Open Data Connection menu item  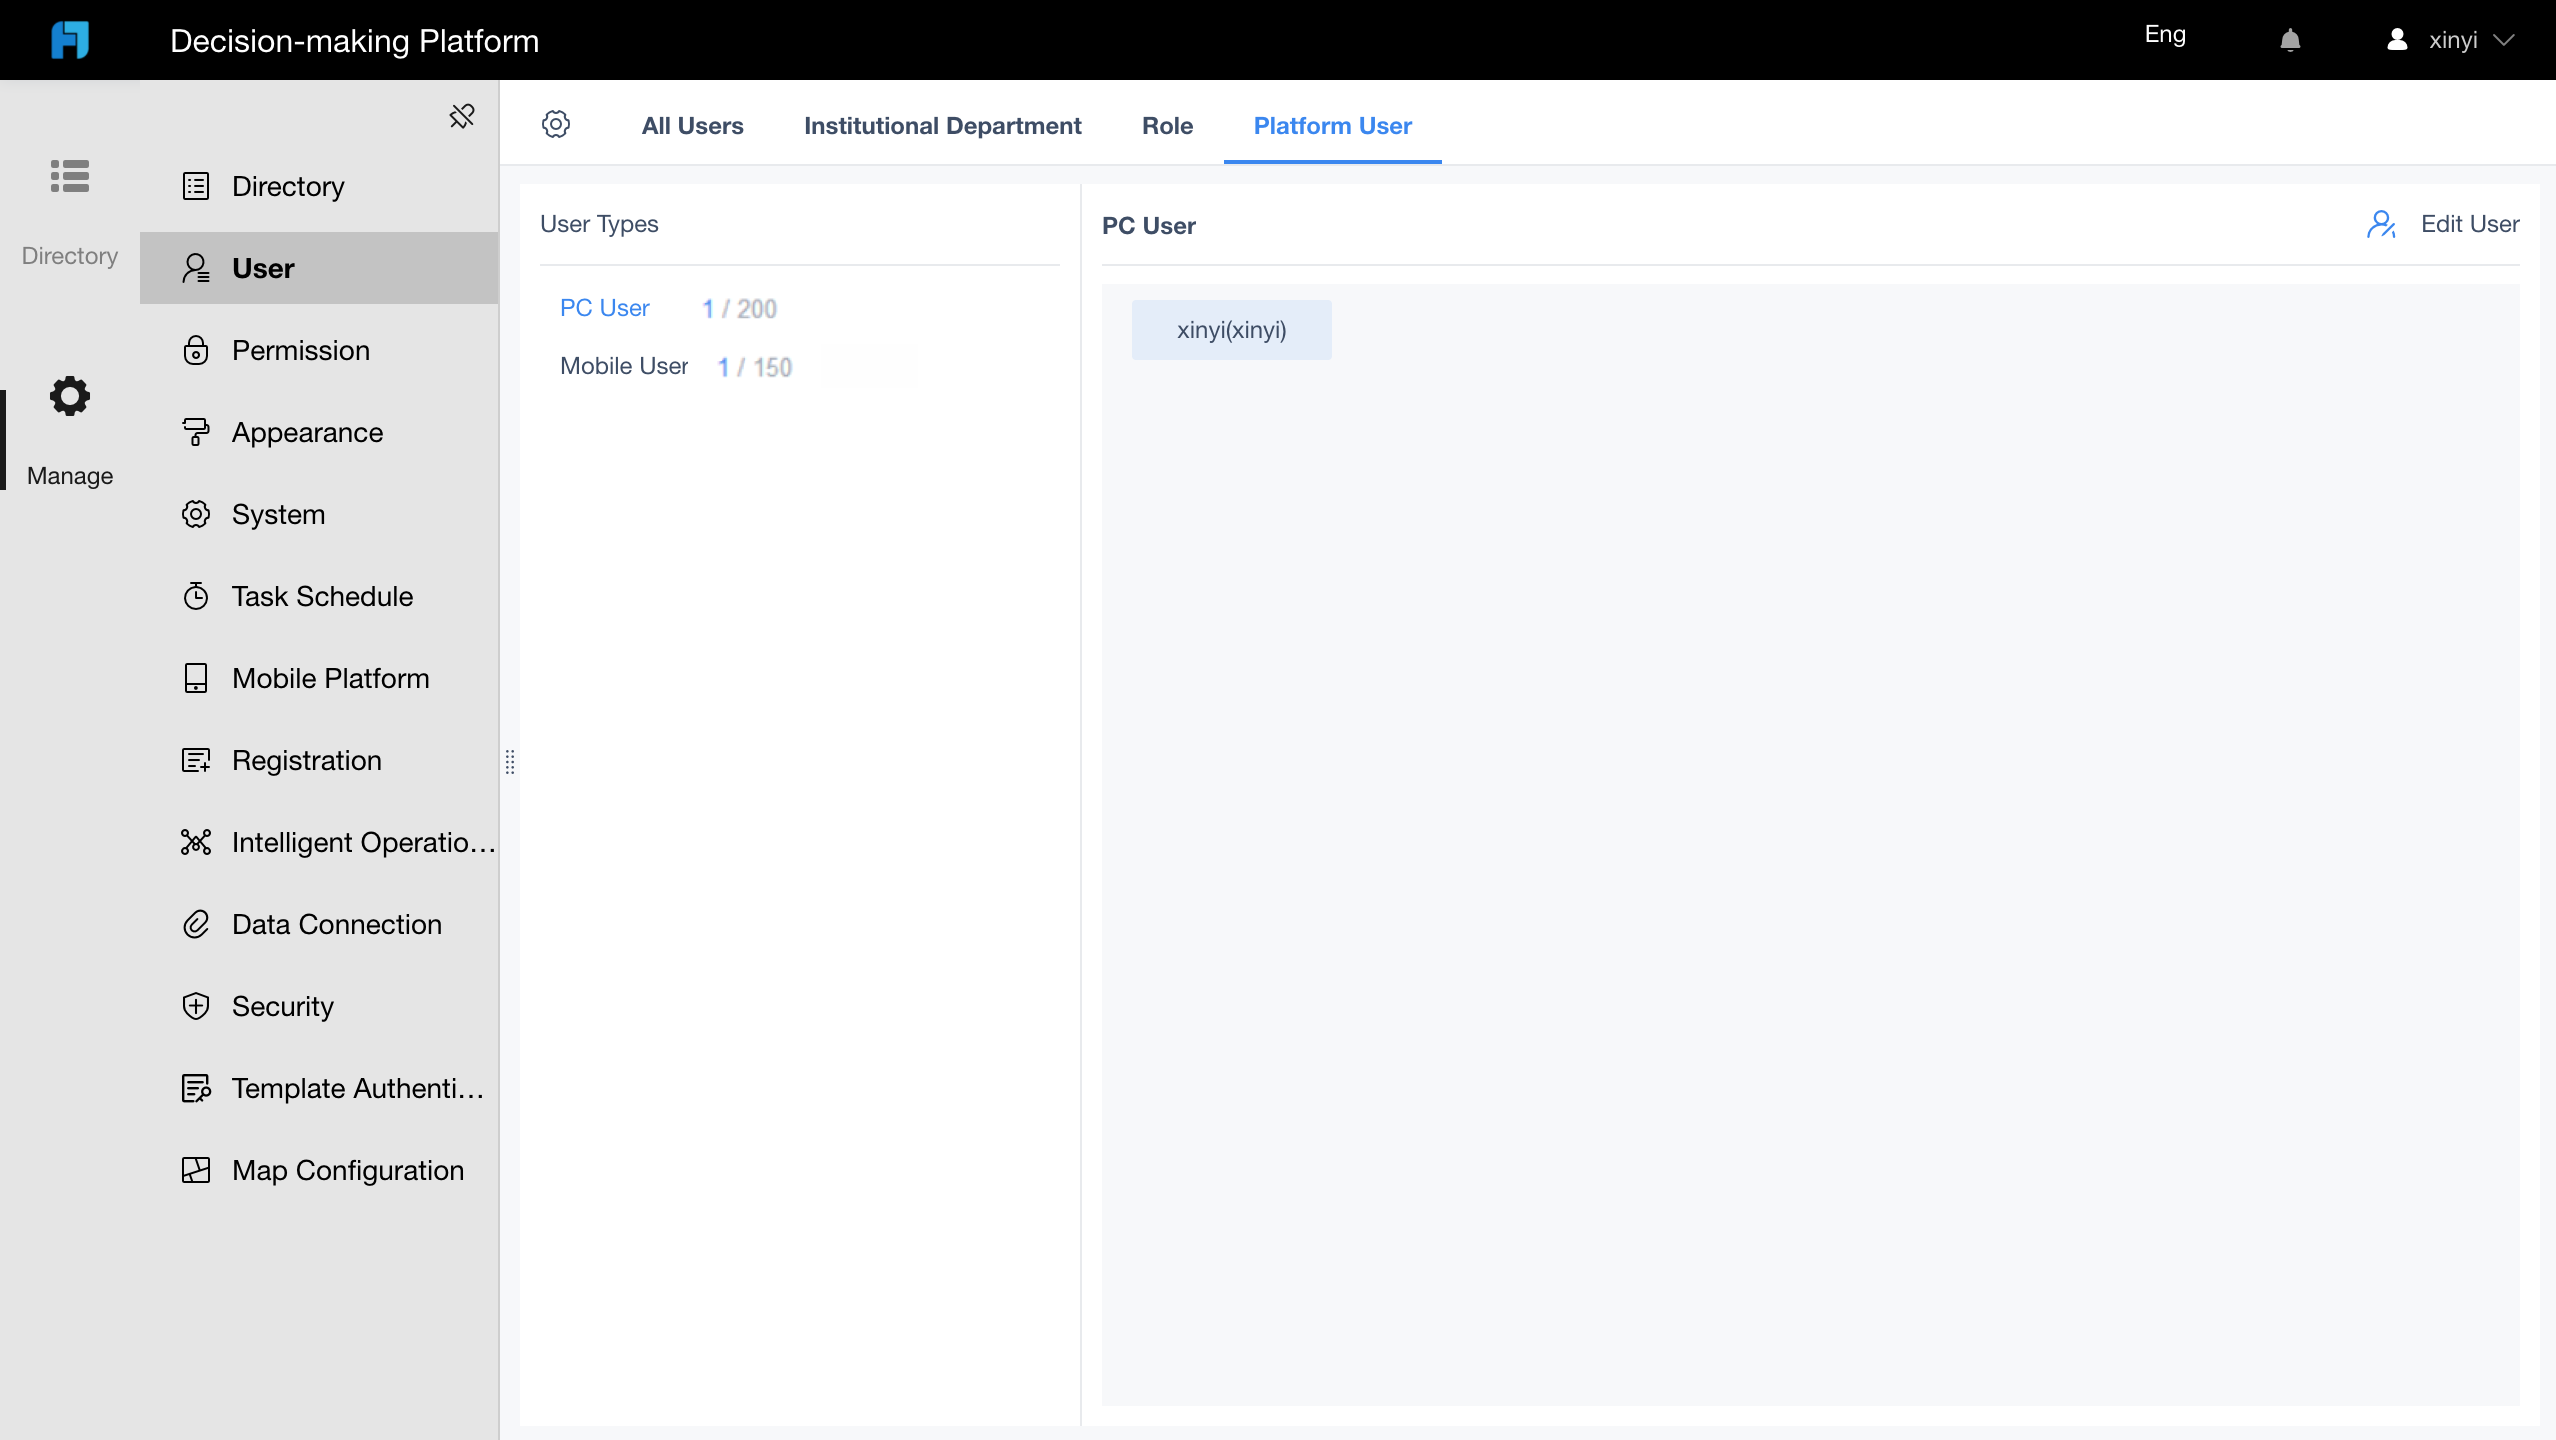(336, 924)
